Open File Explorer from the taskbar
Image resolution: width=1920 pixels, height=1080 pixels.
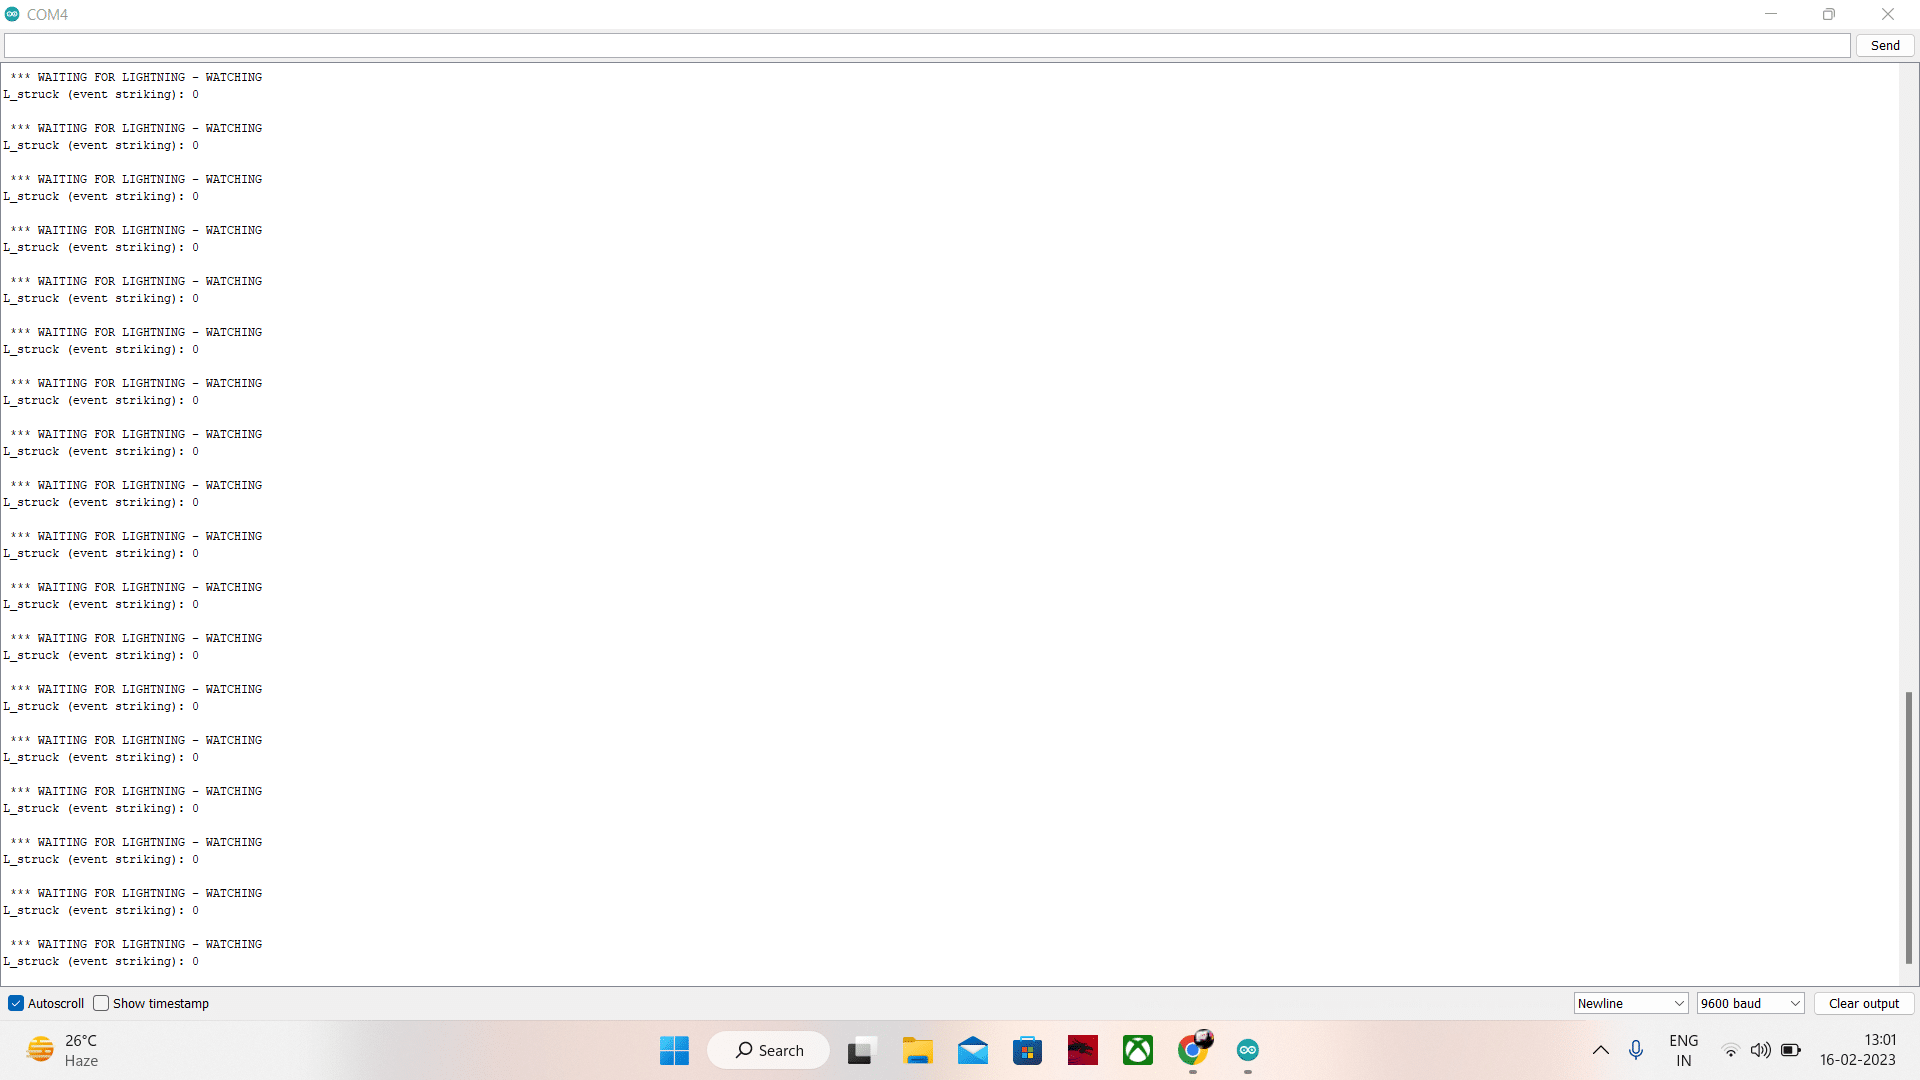(917, 1050)
